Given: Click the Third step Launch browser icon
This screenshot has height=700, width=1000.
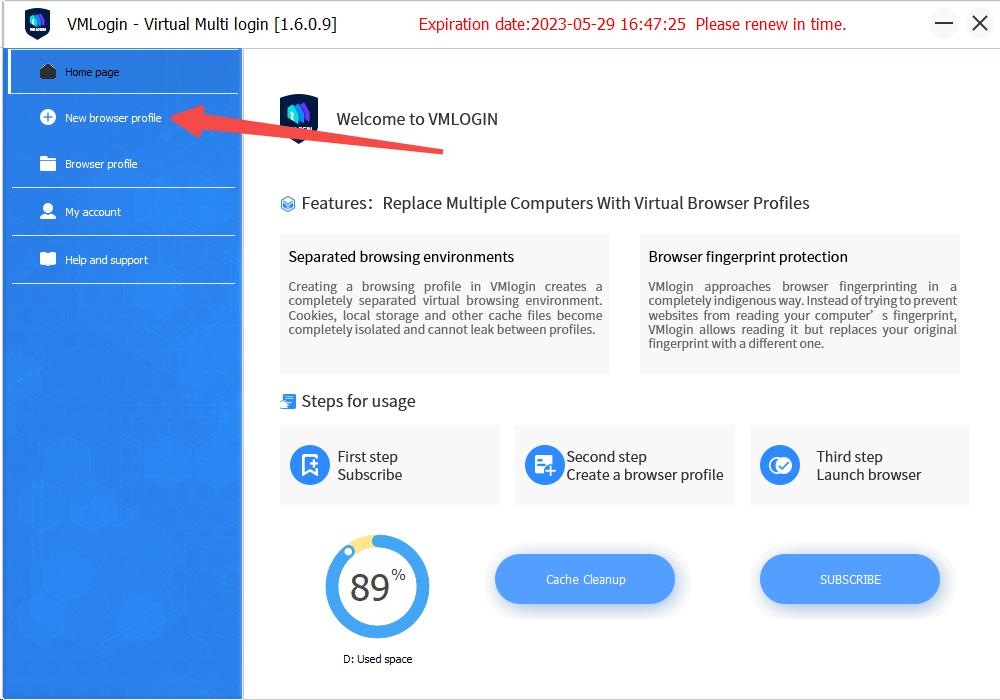Looking at the screenshot, I should coord(780,465).
